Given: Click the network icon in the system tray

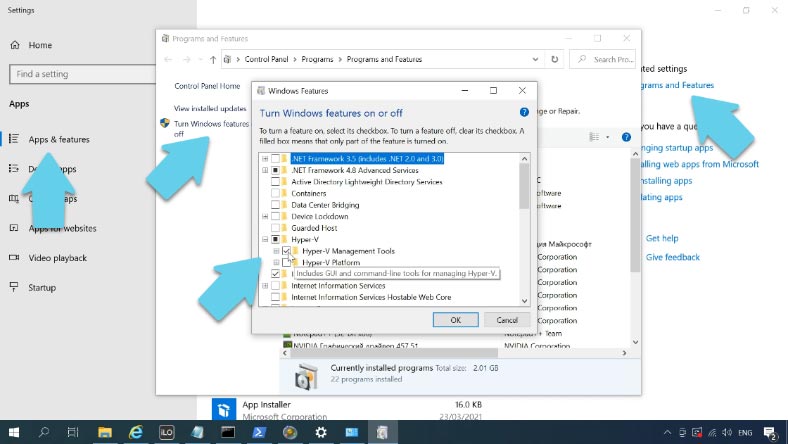Looking at the screenshot, I should tap(712, 432).
